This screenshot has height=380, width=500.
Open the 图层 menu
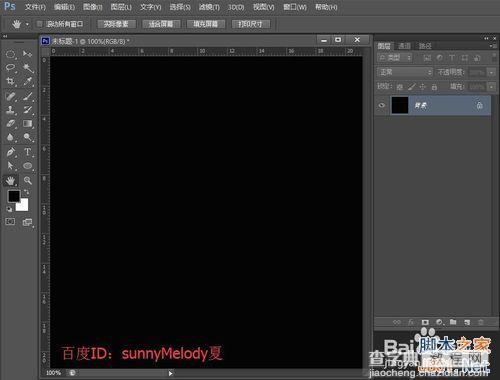click(x=121, y=7)
